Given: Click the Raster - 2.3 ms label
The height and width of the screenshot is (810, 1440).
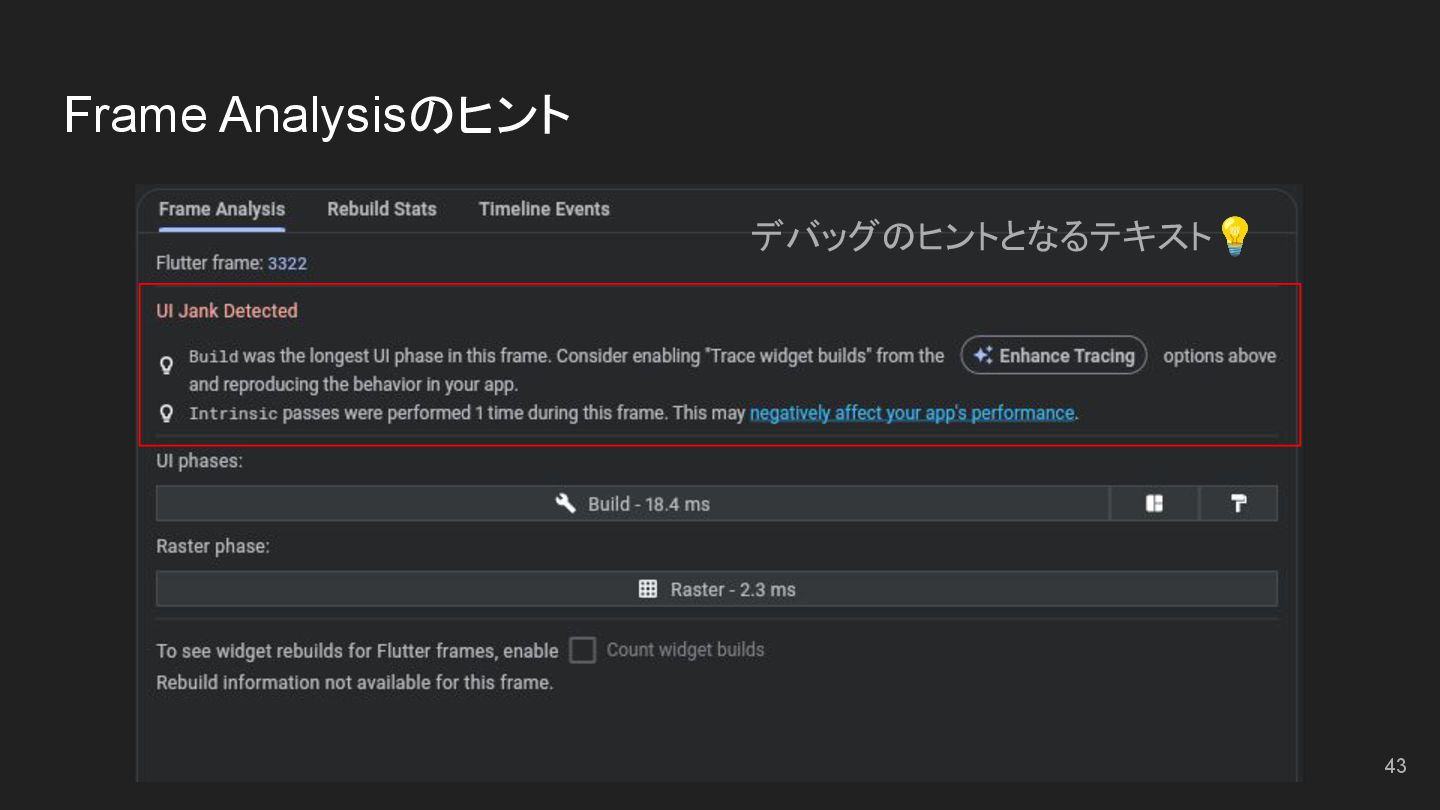Looking at the screenshot, I should tap(733, 590).
